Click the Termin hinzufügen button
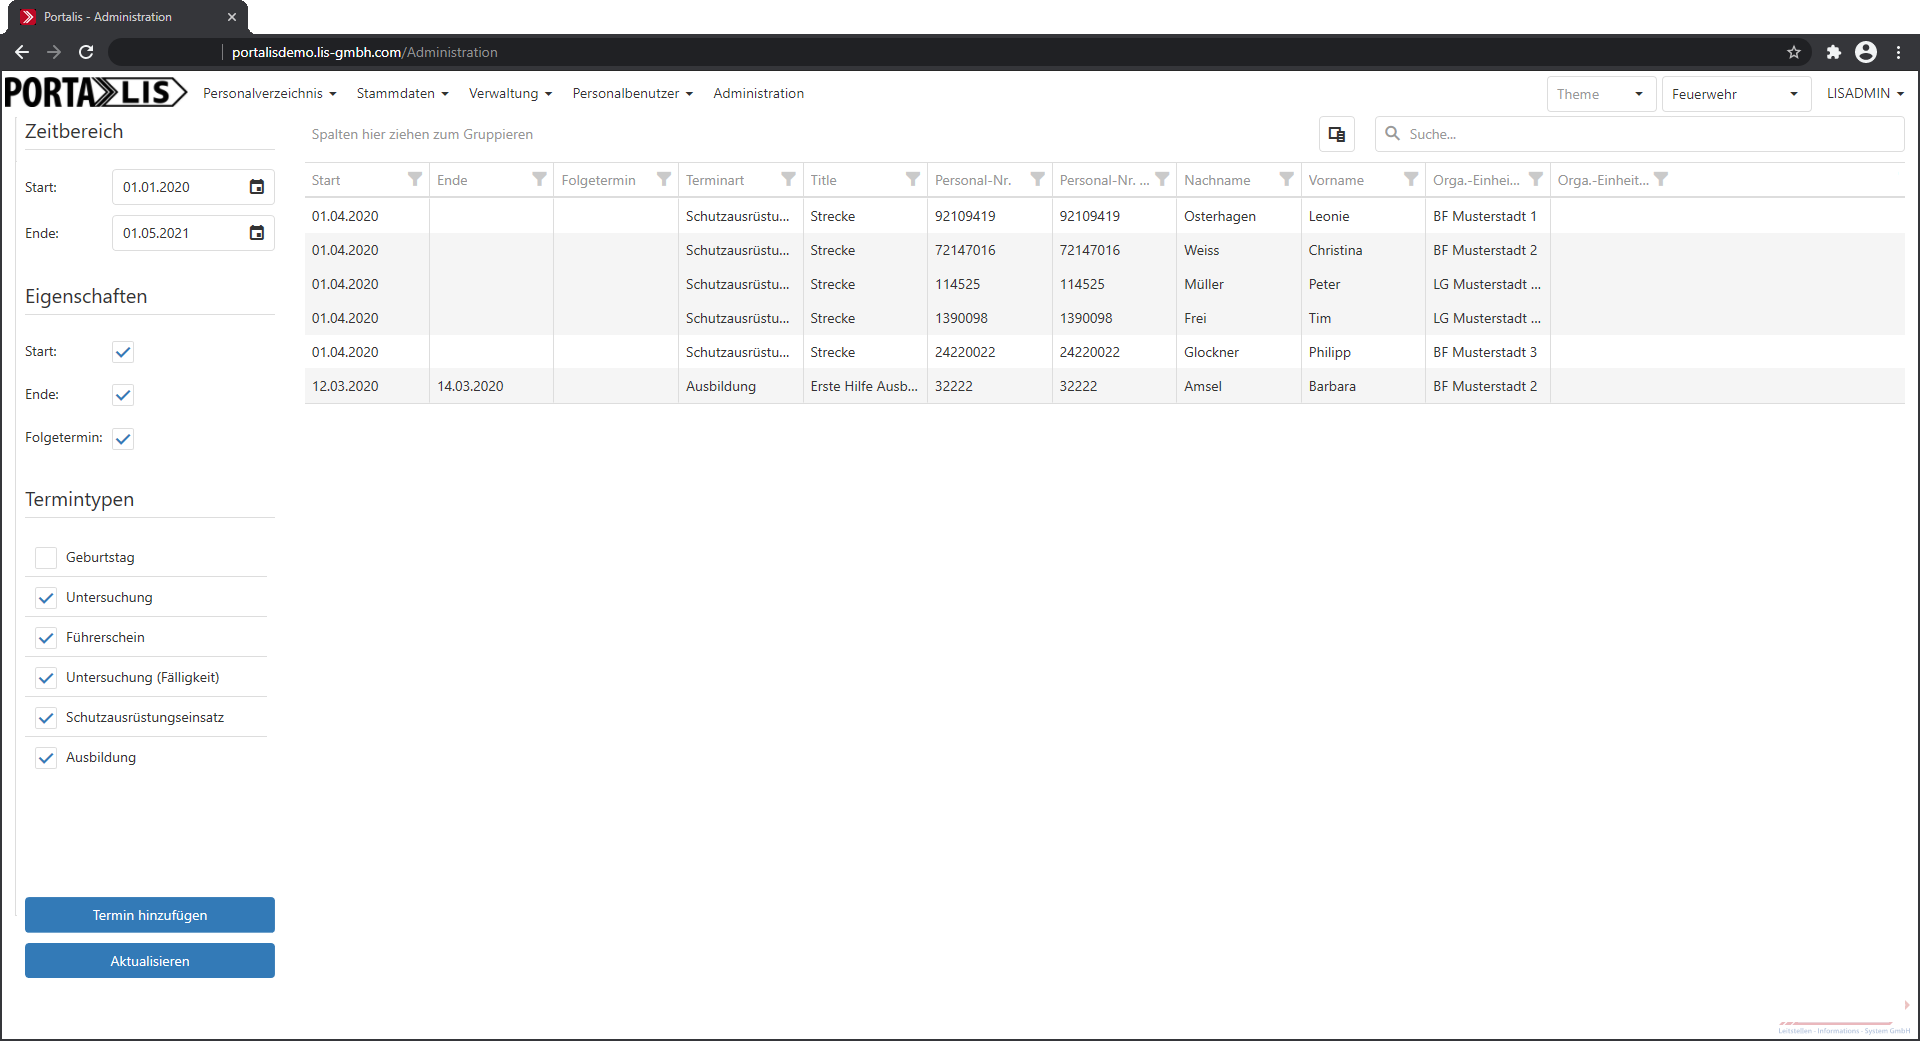1920x1041 pixels. [150, 915]
